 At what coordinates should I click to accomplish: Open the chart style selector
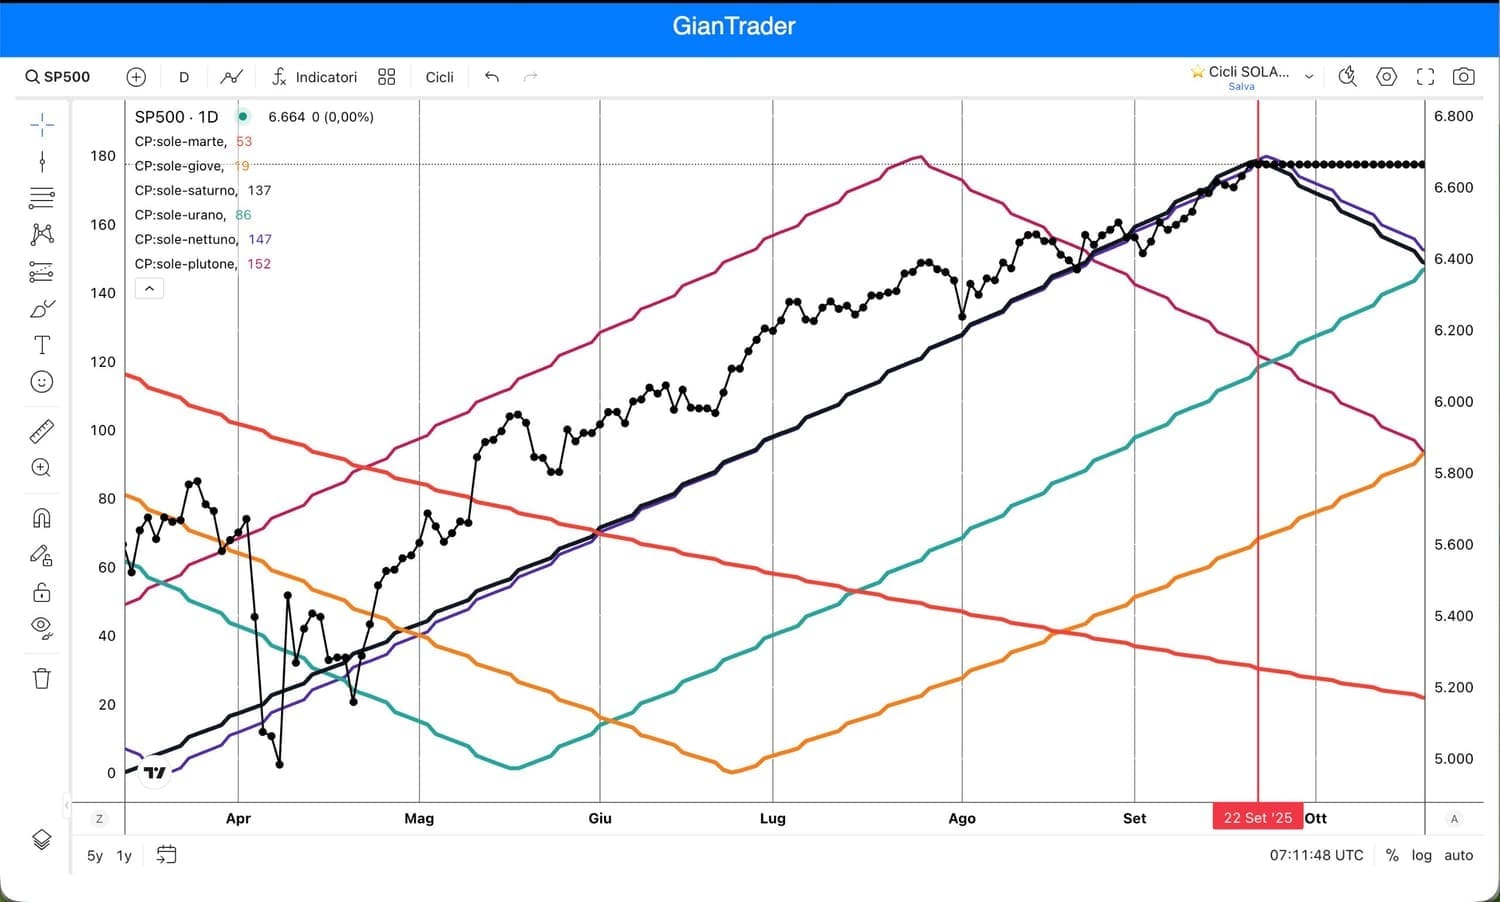click(231, 77)
